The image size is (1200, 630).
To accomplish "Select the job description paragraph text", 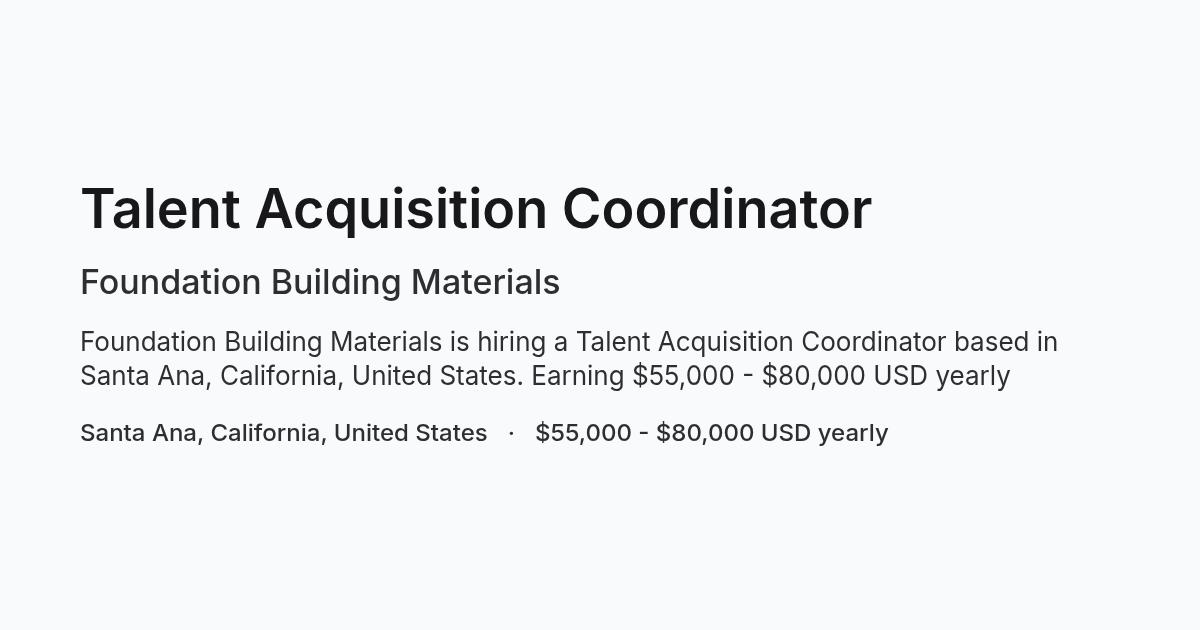I will pyautogui.click(x=569, y=359).
